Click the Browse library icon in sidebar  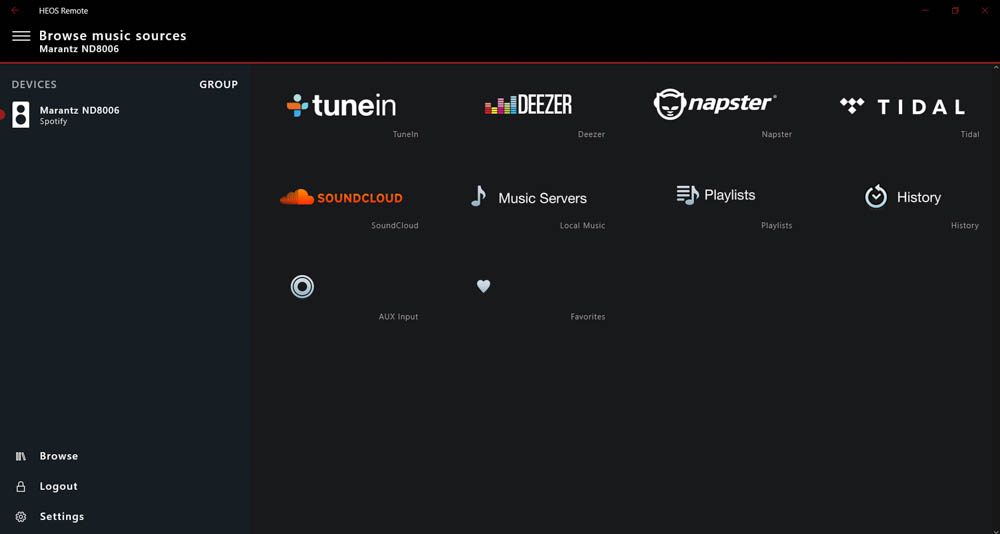[x=20, y=456]
